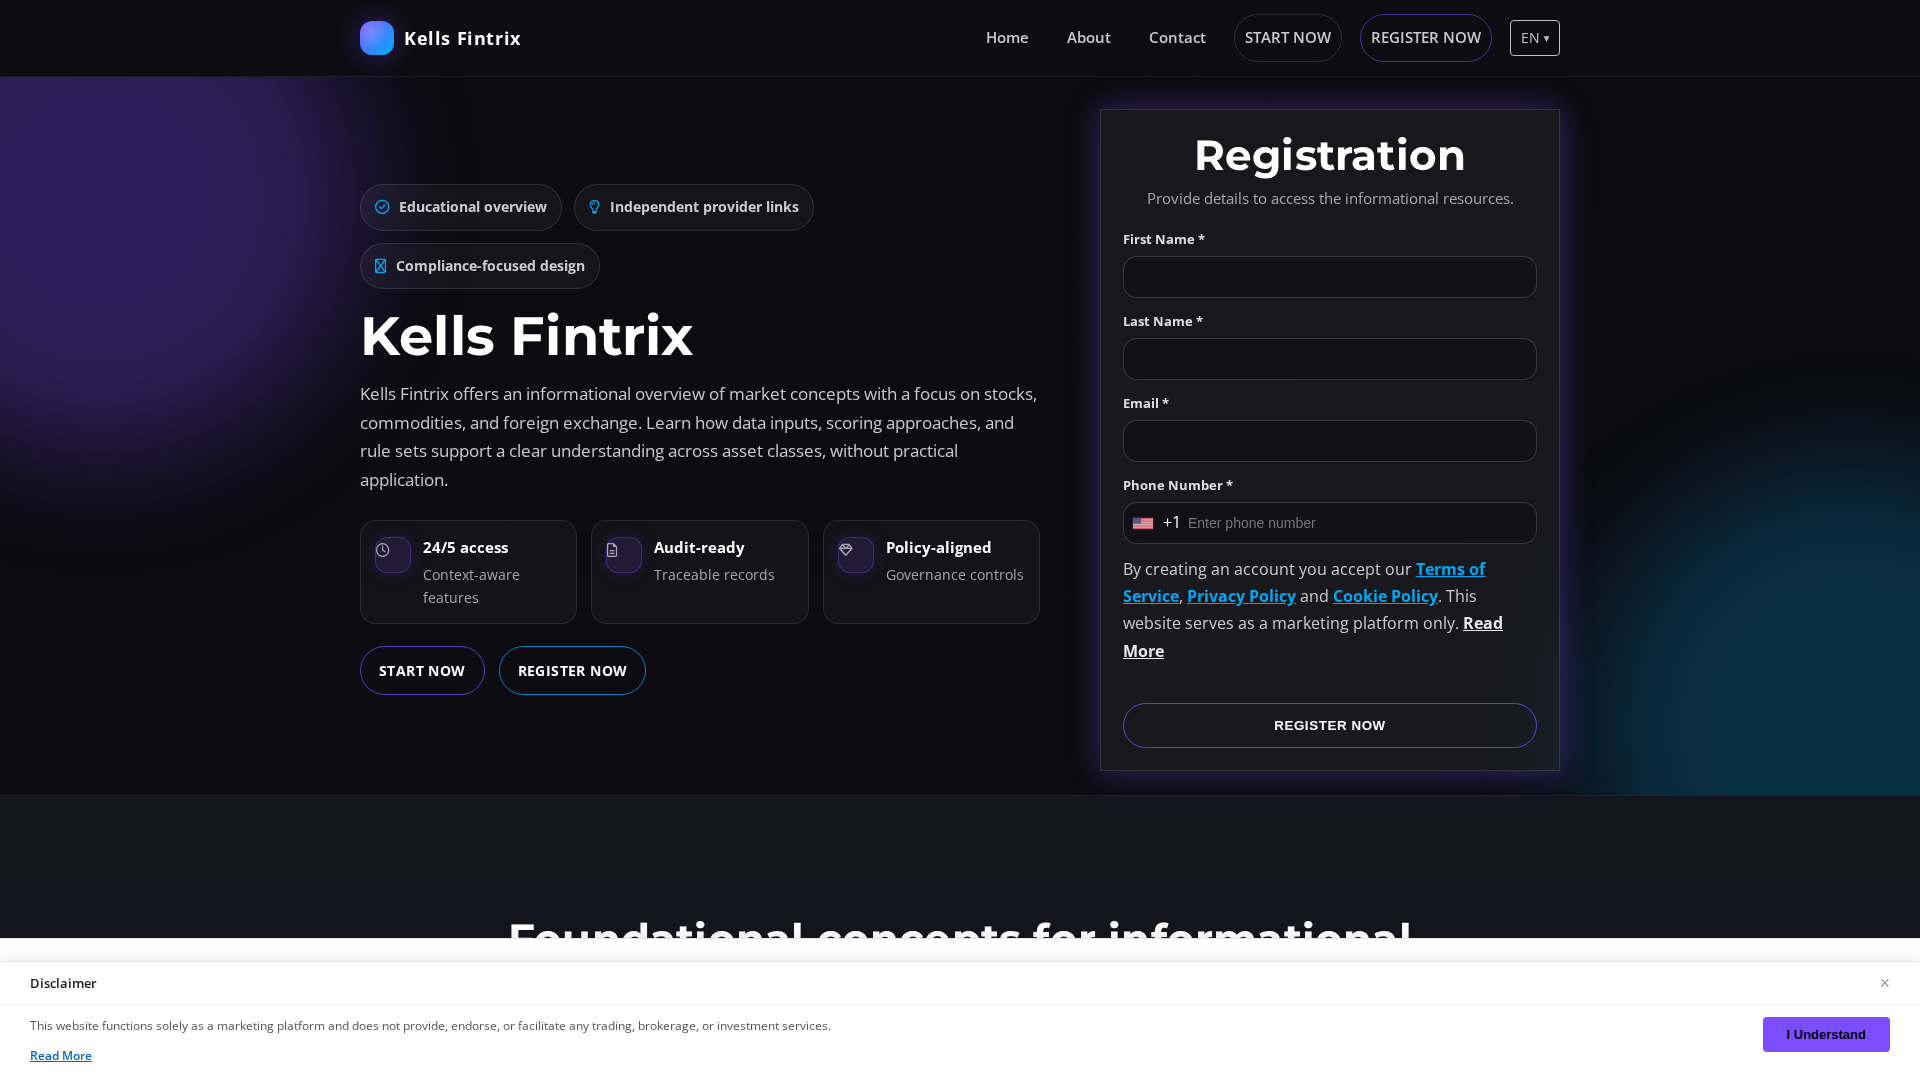Click the Disclaimer title text
Viewport: 1920px width, 1080px height.
coord(63,983)
